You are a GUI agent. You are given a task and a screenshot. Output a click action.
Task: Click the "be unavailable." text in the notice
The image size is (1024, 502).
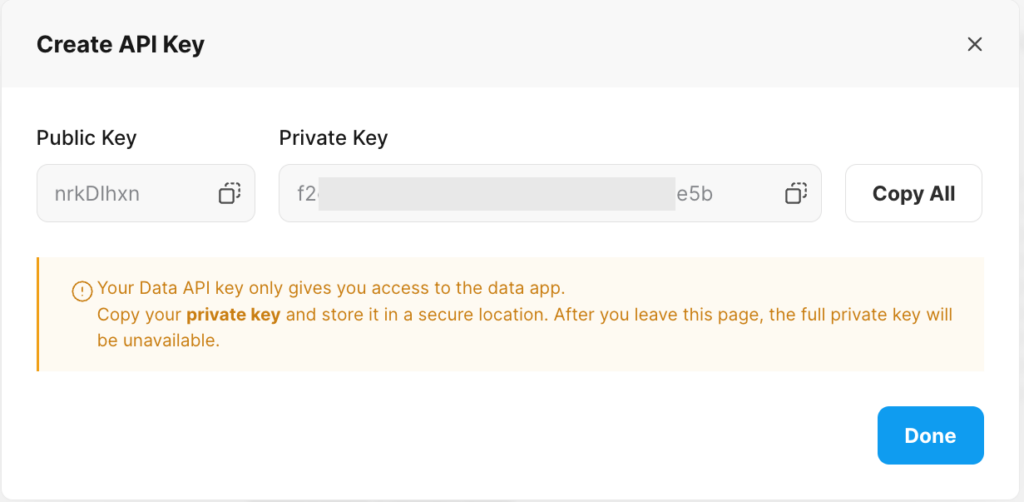(158, 341)
